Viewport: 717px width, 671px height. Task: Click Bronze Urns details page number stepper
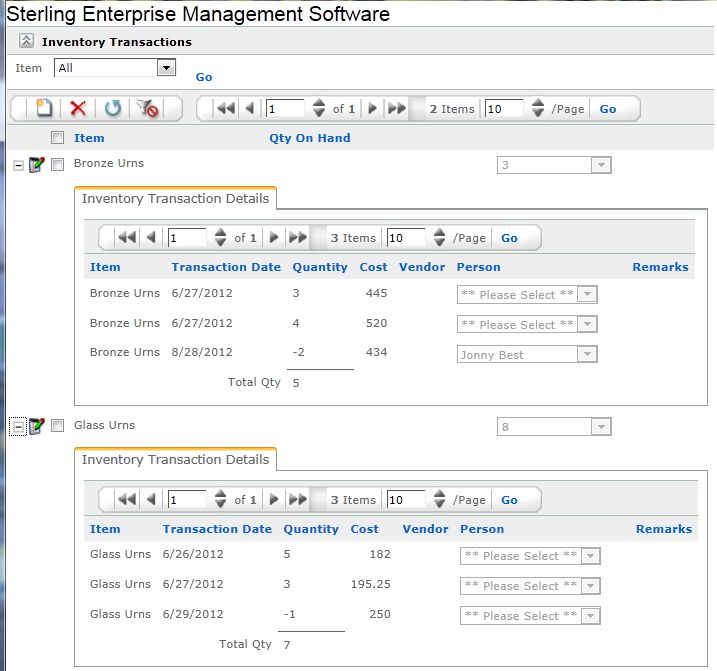coord(220,237)
